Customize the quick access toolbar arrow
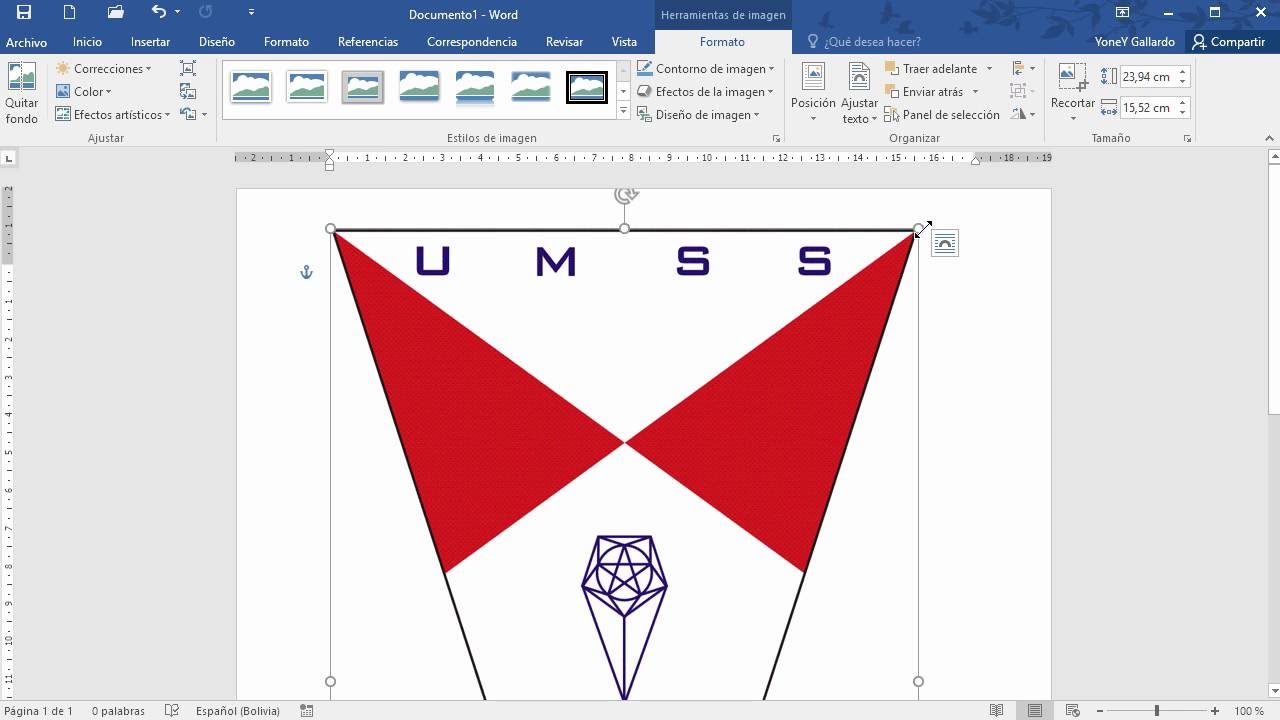 (x=251, y=12)
